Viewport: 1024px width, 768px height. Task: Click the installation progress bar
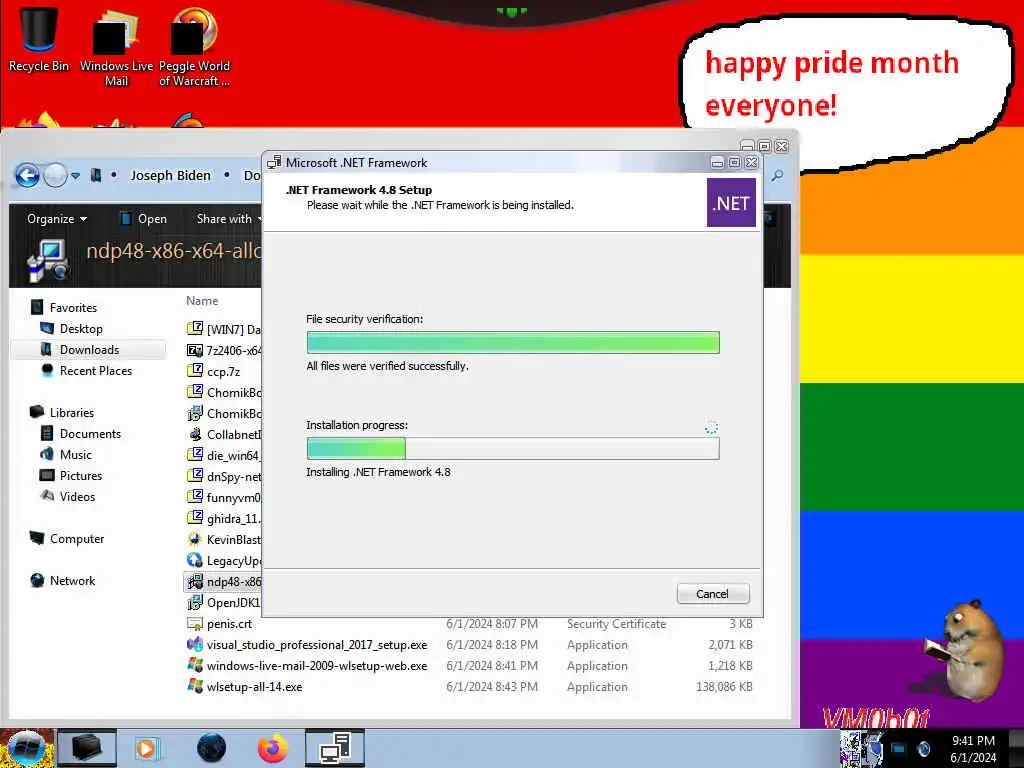[x=513, y=449]
